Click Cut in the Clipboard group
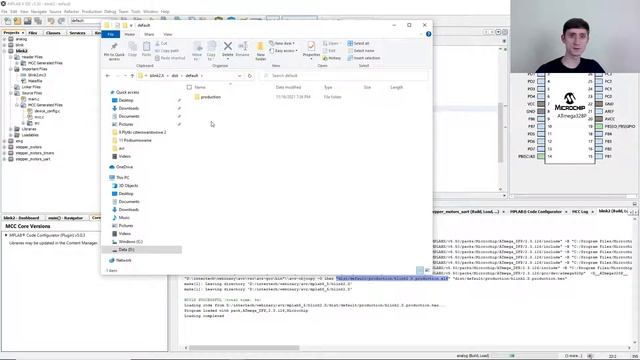 pos(161,43)
